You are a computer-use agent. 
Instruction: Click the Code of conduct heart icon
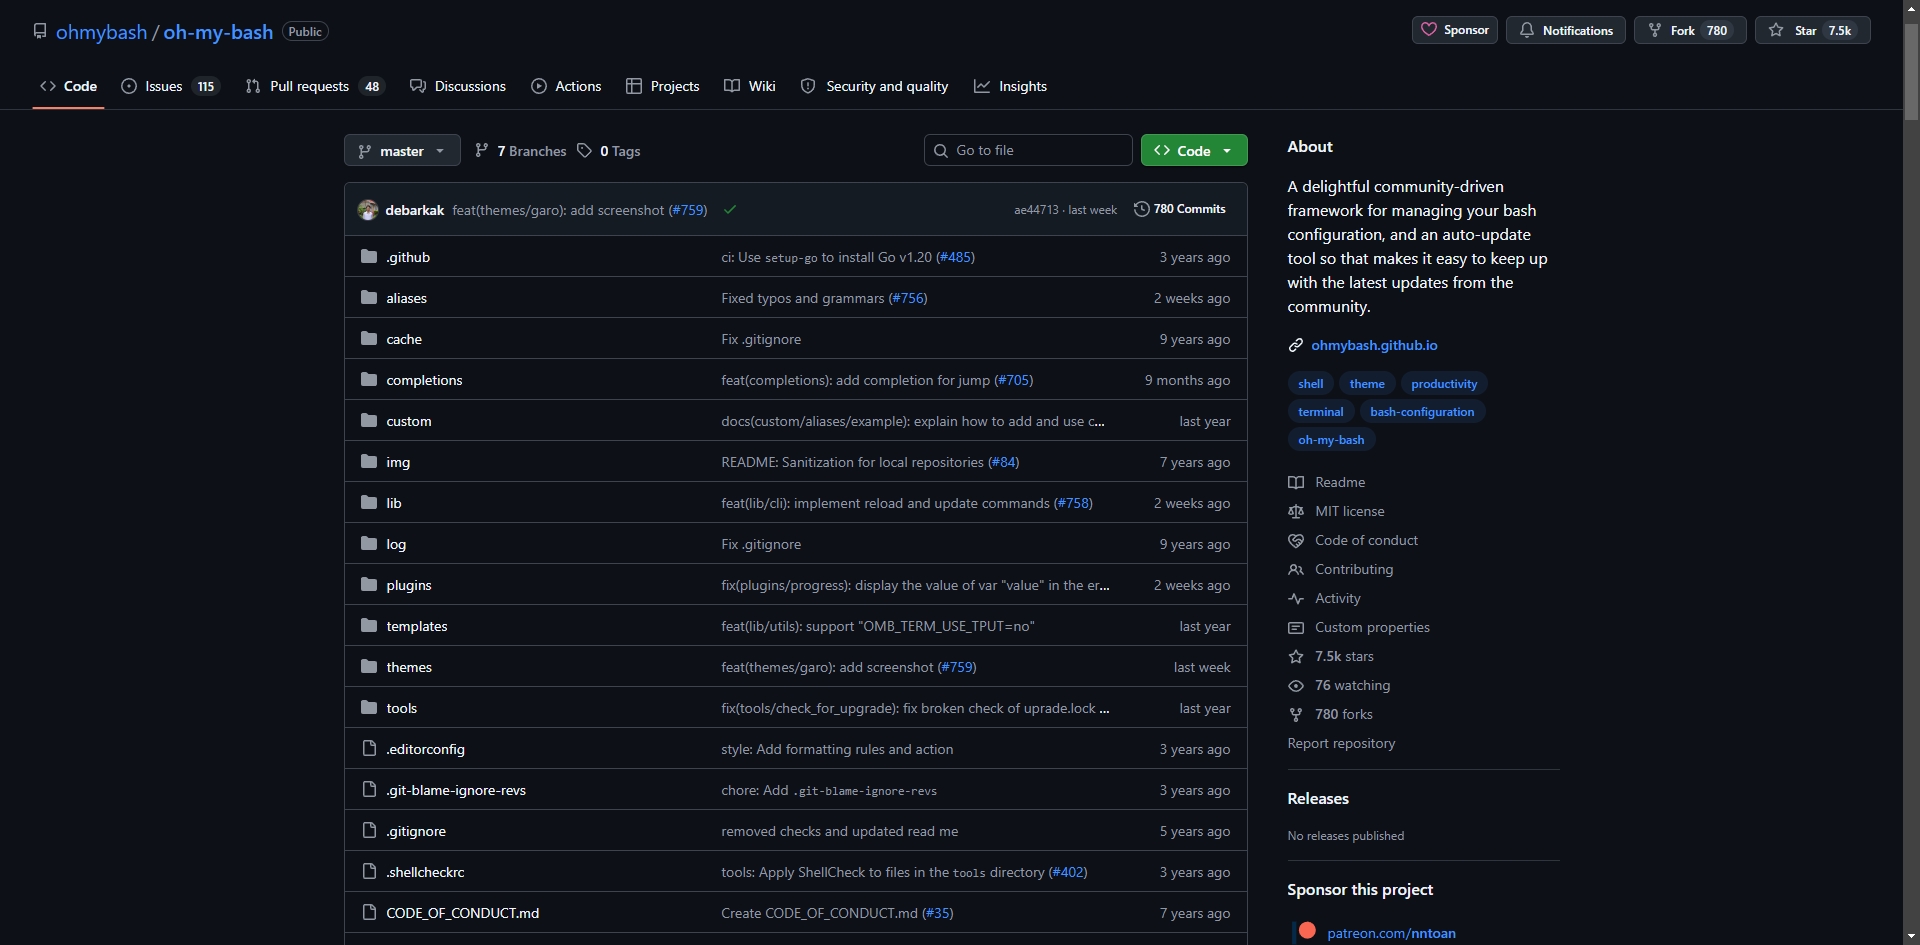click(1296, 540)
